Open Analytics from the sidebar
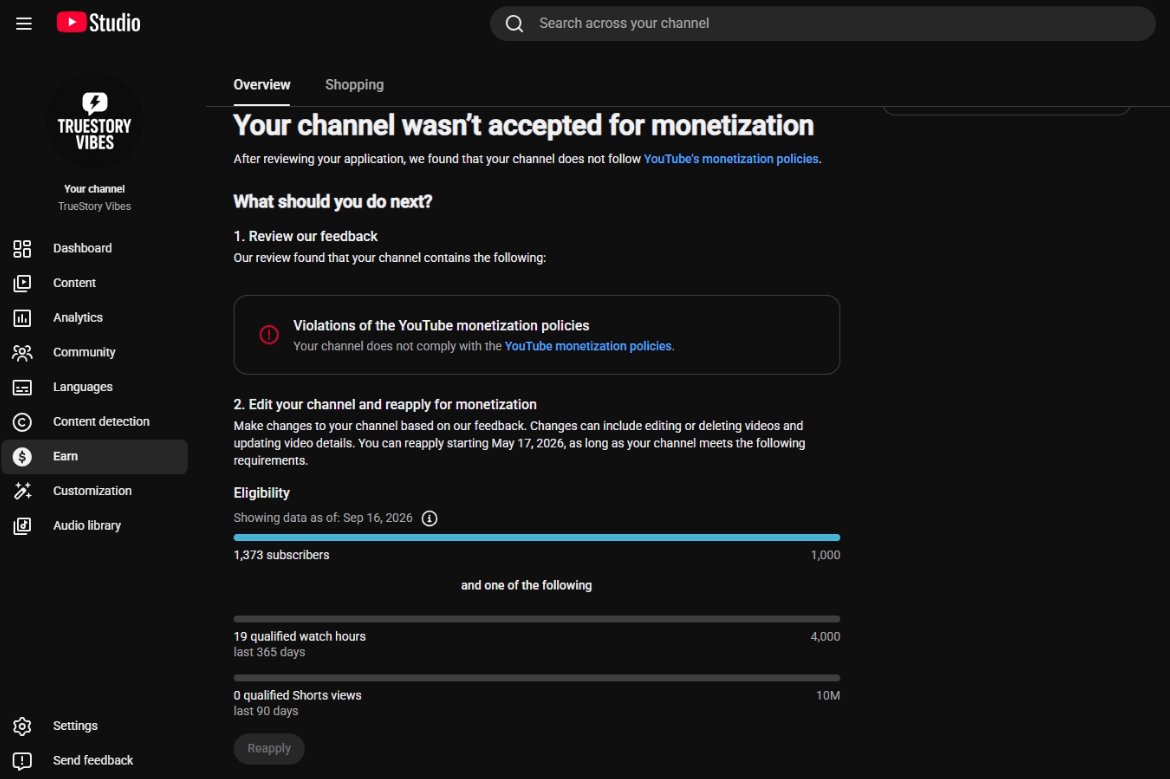1170x779 pixels. point(95,318)
